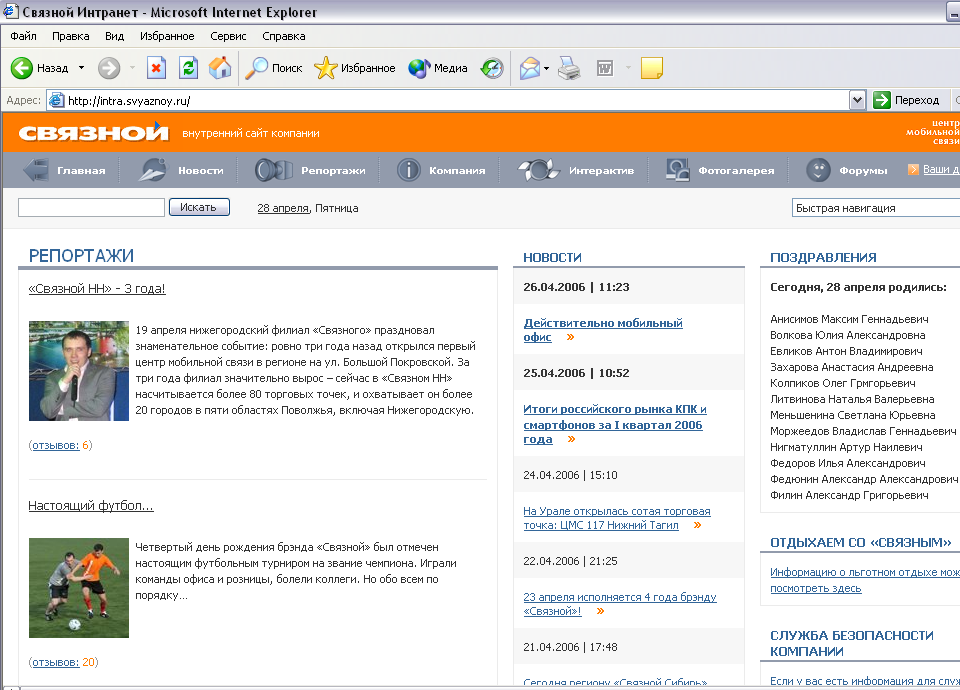Open the Правка menu

pos(70,36)
